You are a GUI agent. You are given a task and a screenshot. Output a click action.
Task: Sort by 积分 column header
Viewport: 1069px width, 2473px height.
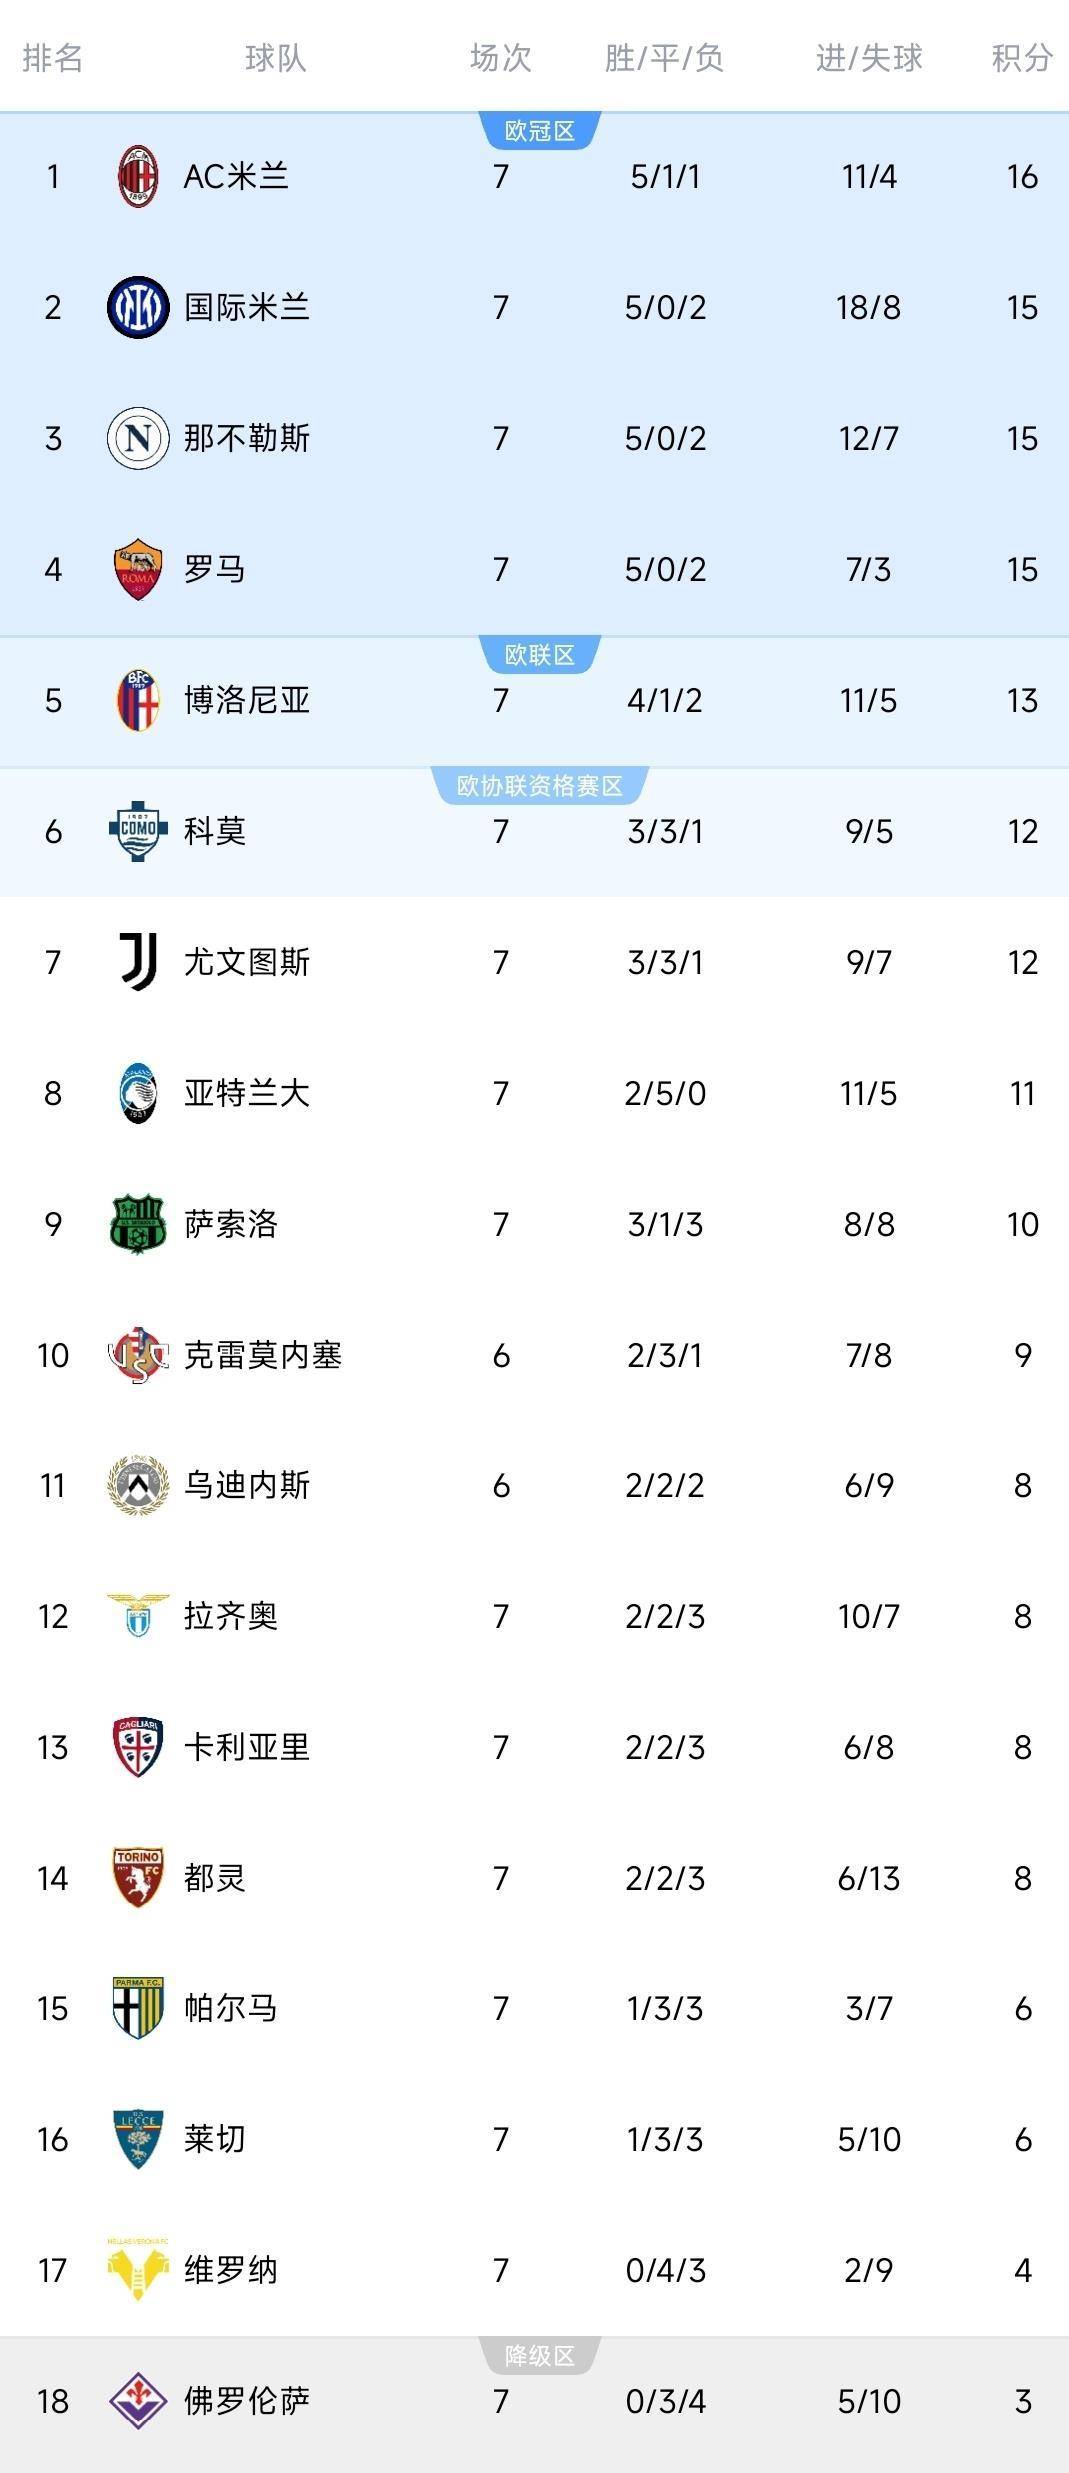click(1022, 58)
